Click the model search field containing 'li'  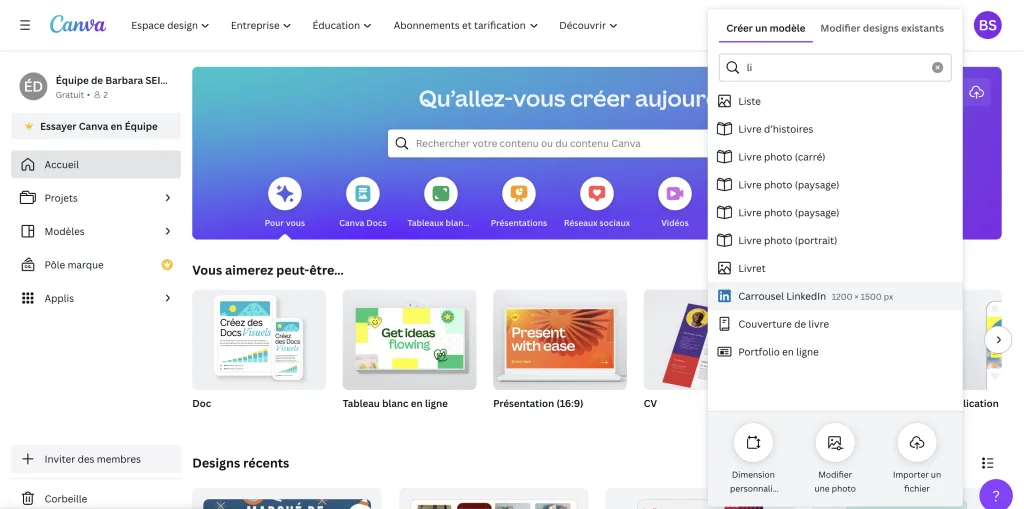[x=835, y=67]
